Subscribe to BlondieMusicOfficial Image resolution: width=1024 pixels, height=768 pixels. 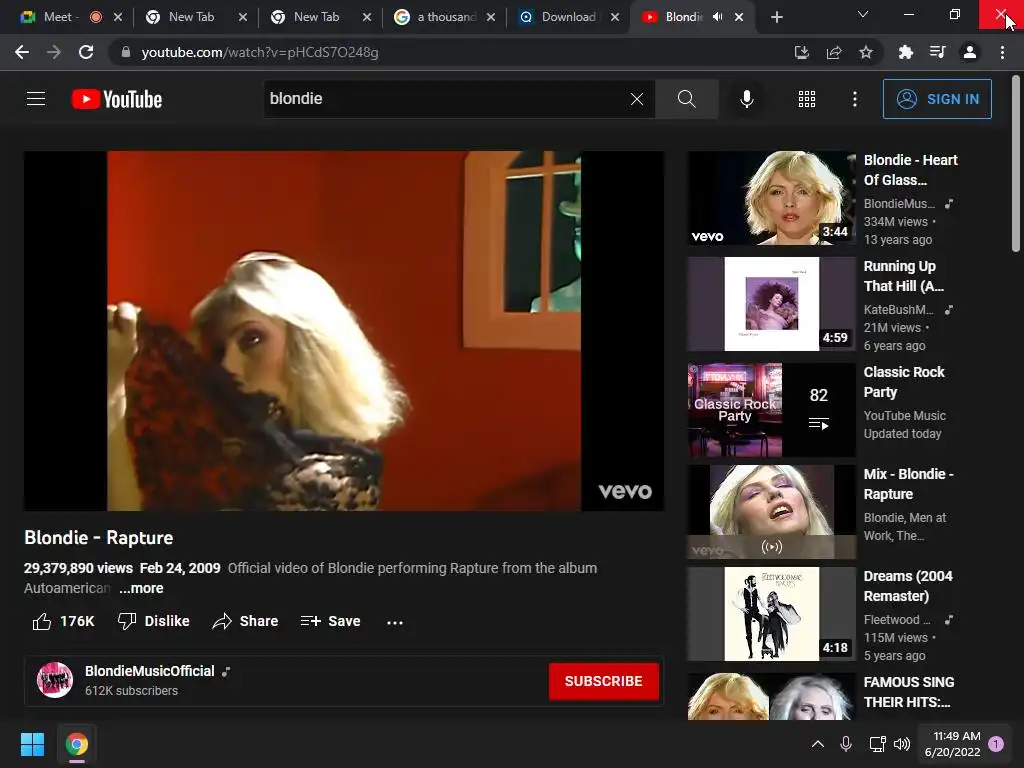603,681
